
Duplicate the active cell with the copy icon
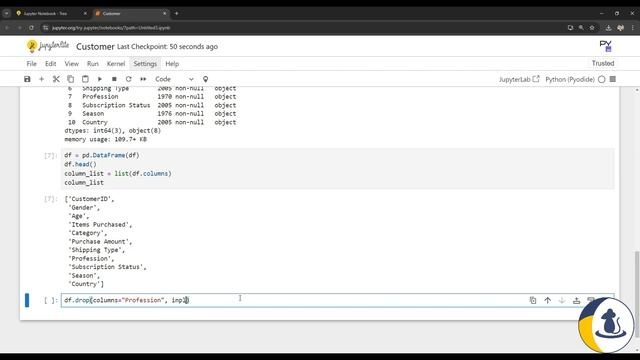coord(533,300)
